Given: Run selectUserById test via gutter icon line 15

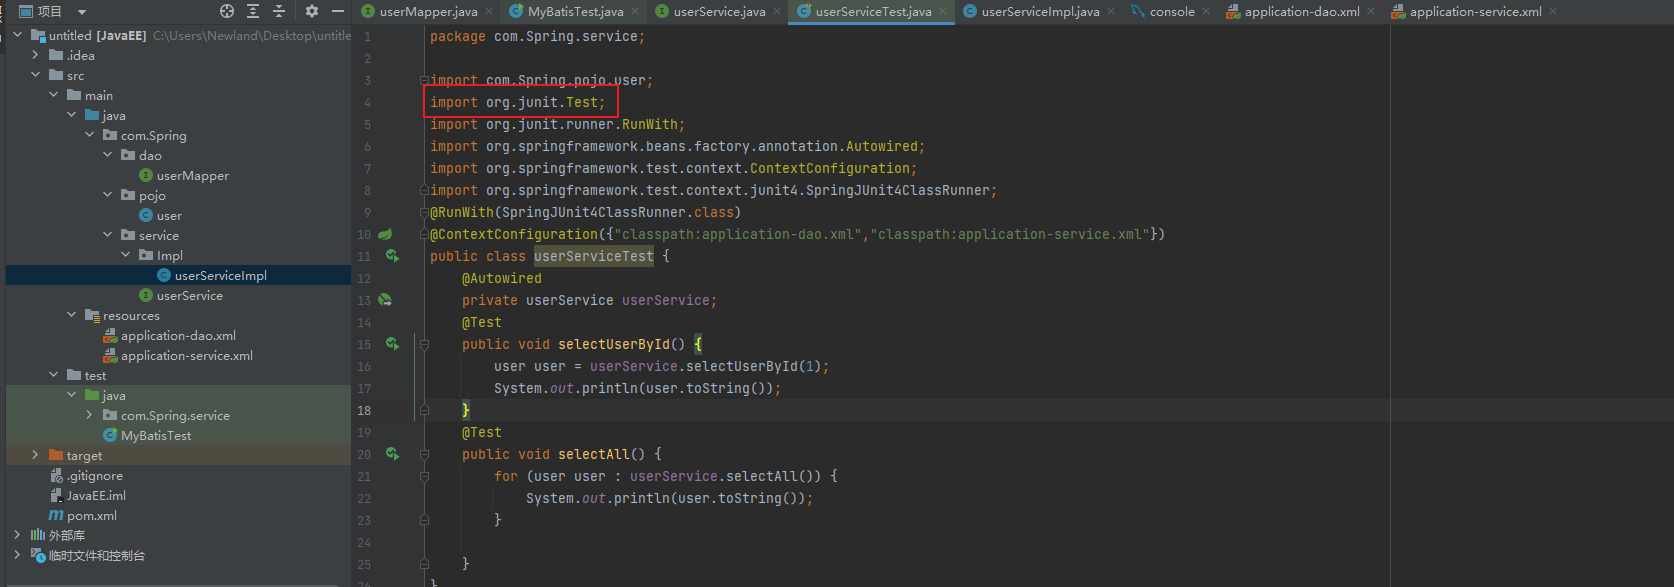Looking at the screenshot, I should [392, 344].
